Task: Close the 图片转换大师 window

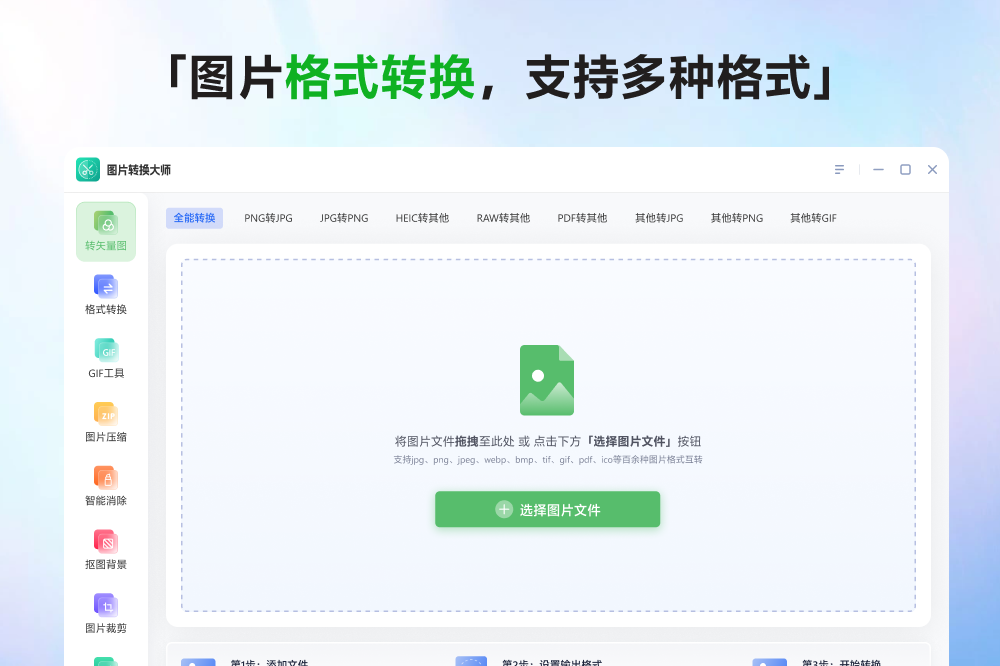Action: point(932,170)
